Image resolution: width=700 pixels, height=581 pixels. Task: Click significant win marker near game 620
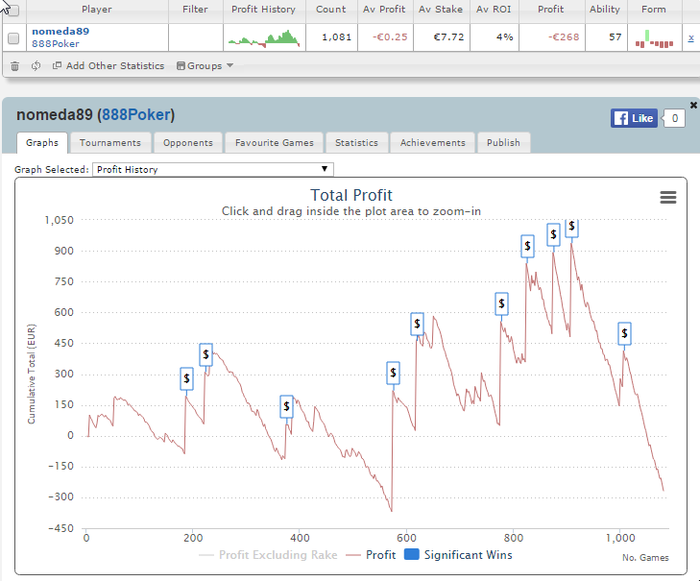417,324
